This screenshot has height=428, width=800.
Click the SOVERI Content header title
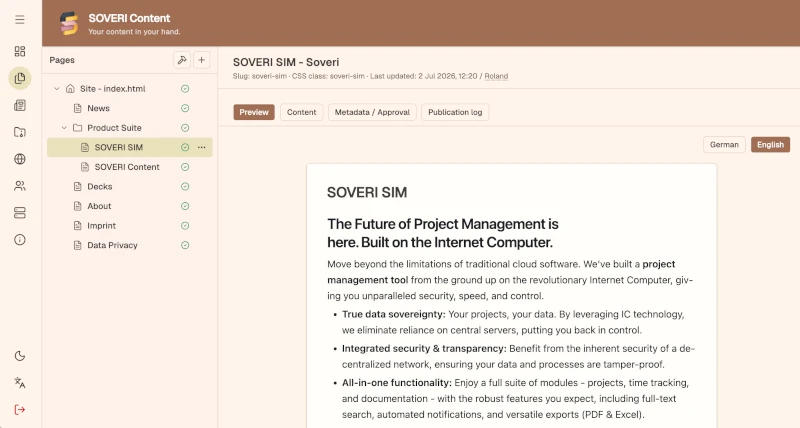click(x=129, y=18)
